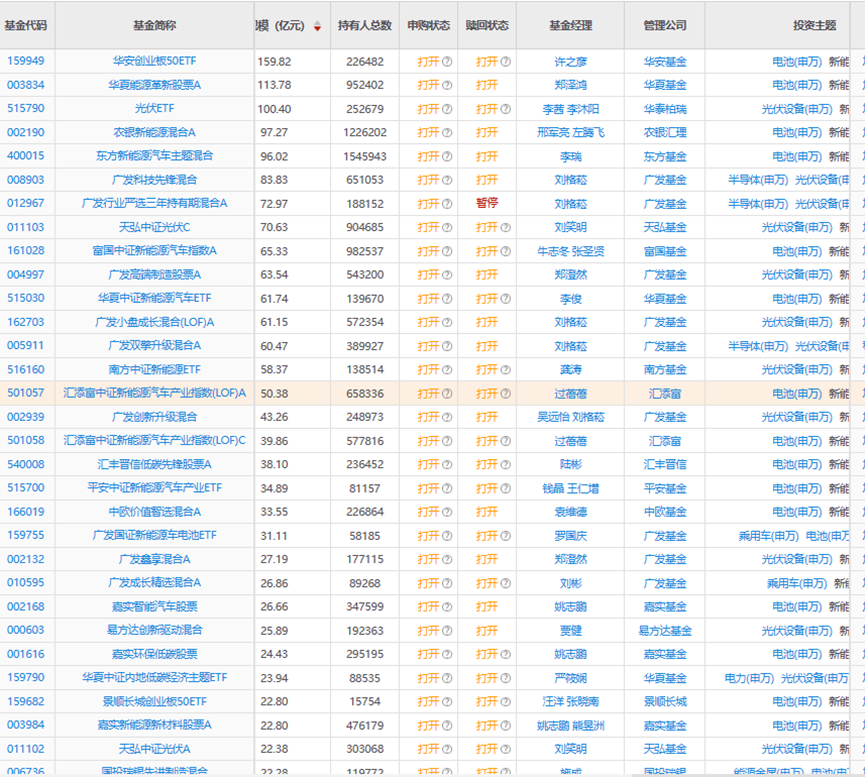
Task: Click 暂停 redemption status for fund 012967
Action: [487, 203]
